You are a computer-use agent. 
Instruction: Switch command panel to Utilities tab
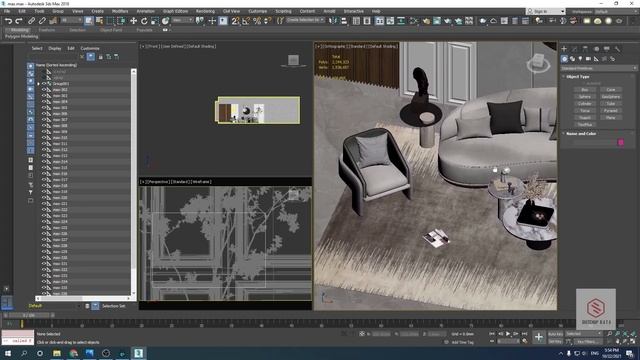click(618, 49)
